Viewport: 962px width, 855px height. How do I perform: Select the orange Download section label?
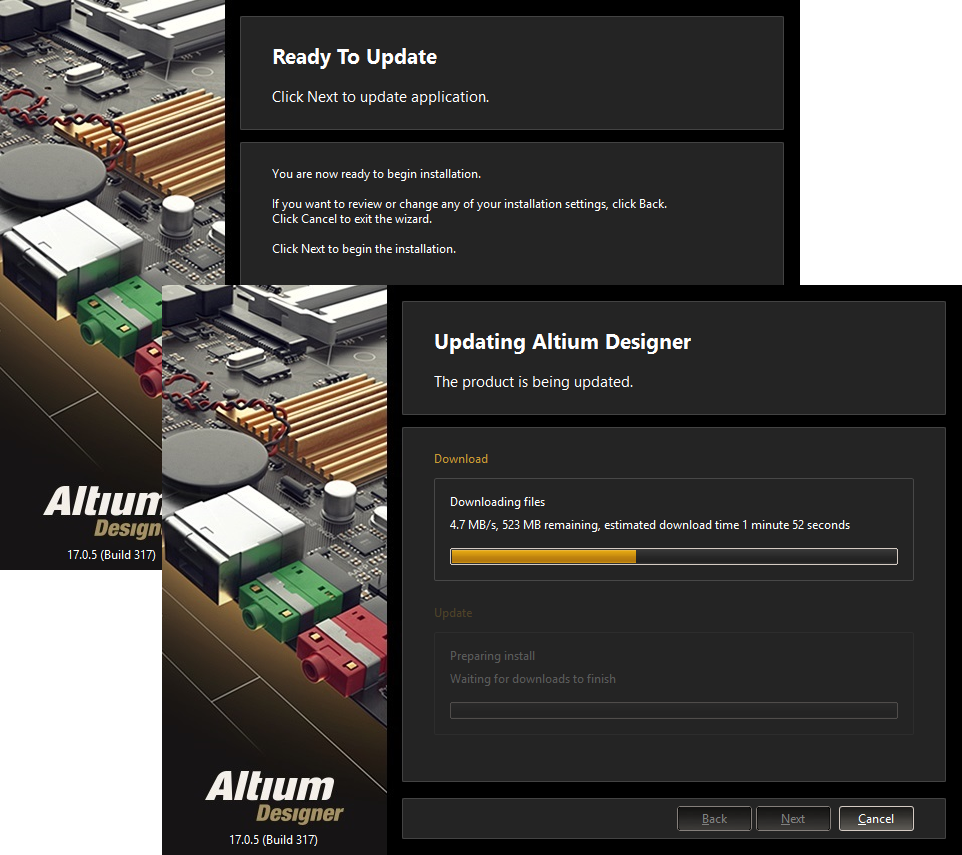pyautogui.click(x=461, y=459)
